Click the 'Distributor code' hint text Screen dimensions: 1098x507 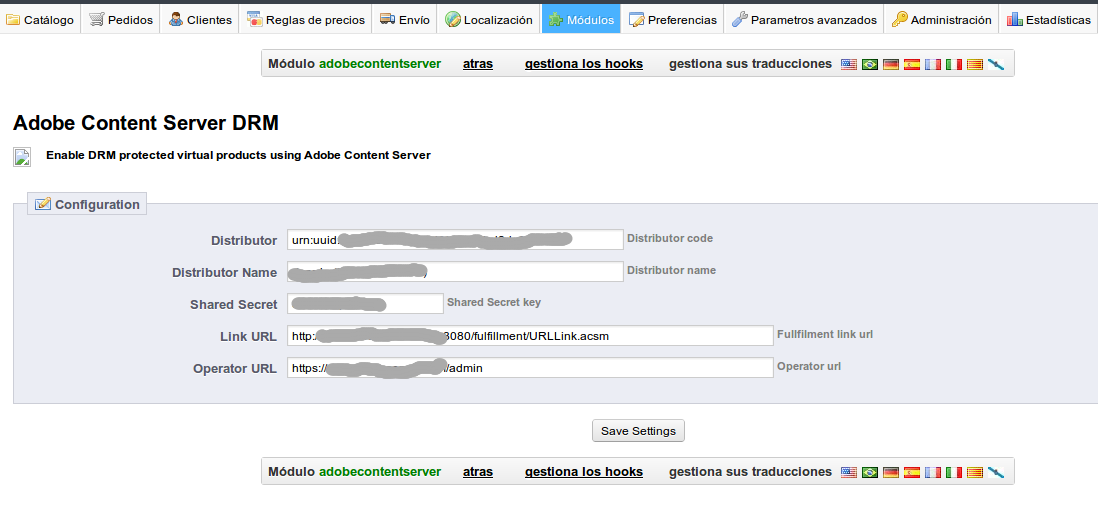click(670, 238)
